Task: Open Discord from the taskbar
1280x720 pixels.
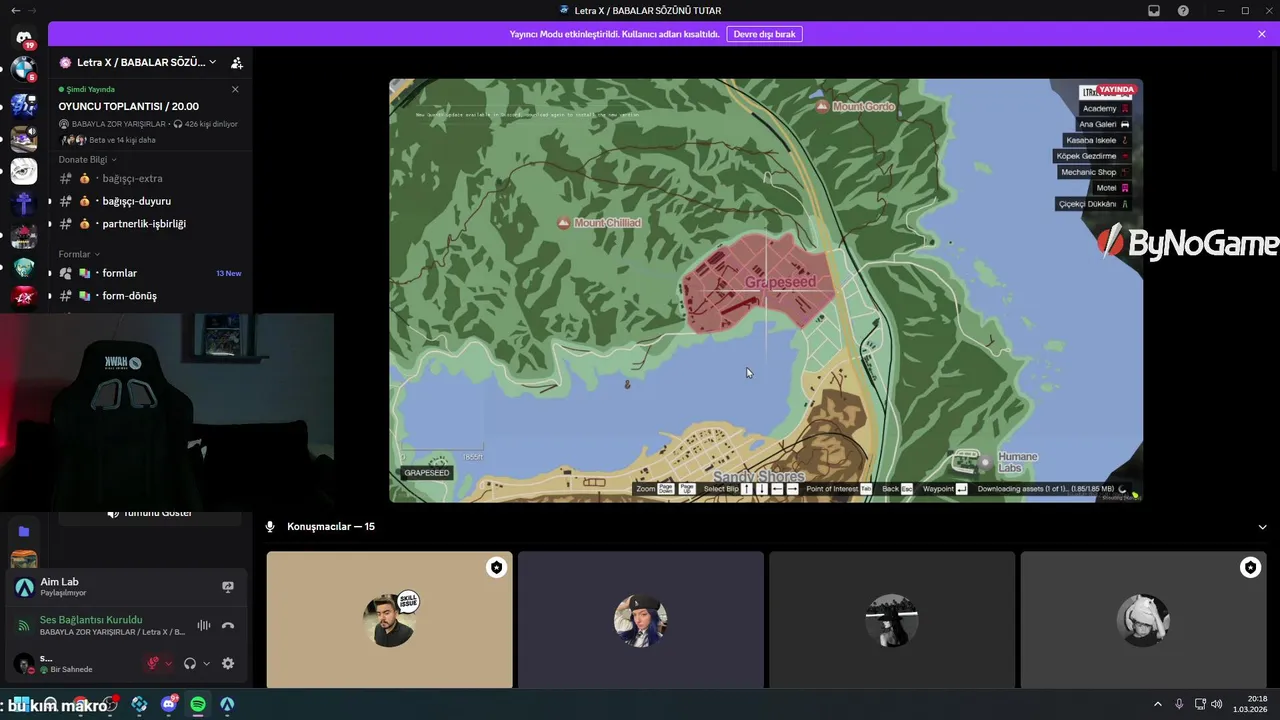Action: coord(169,704)
